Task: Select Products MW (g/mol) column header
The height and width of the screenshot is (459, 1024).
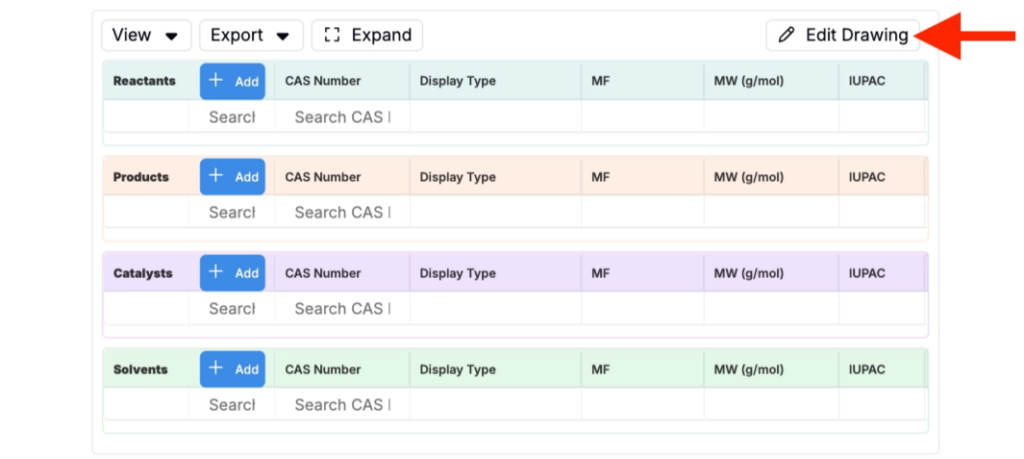Action: [x=771, y=177]
